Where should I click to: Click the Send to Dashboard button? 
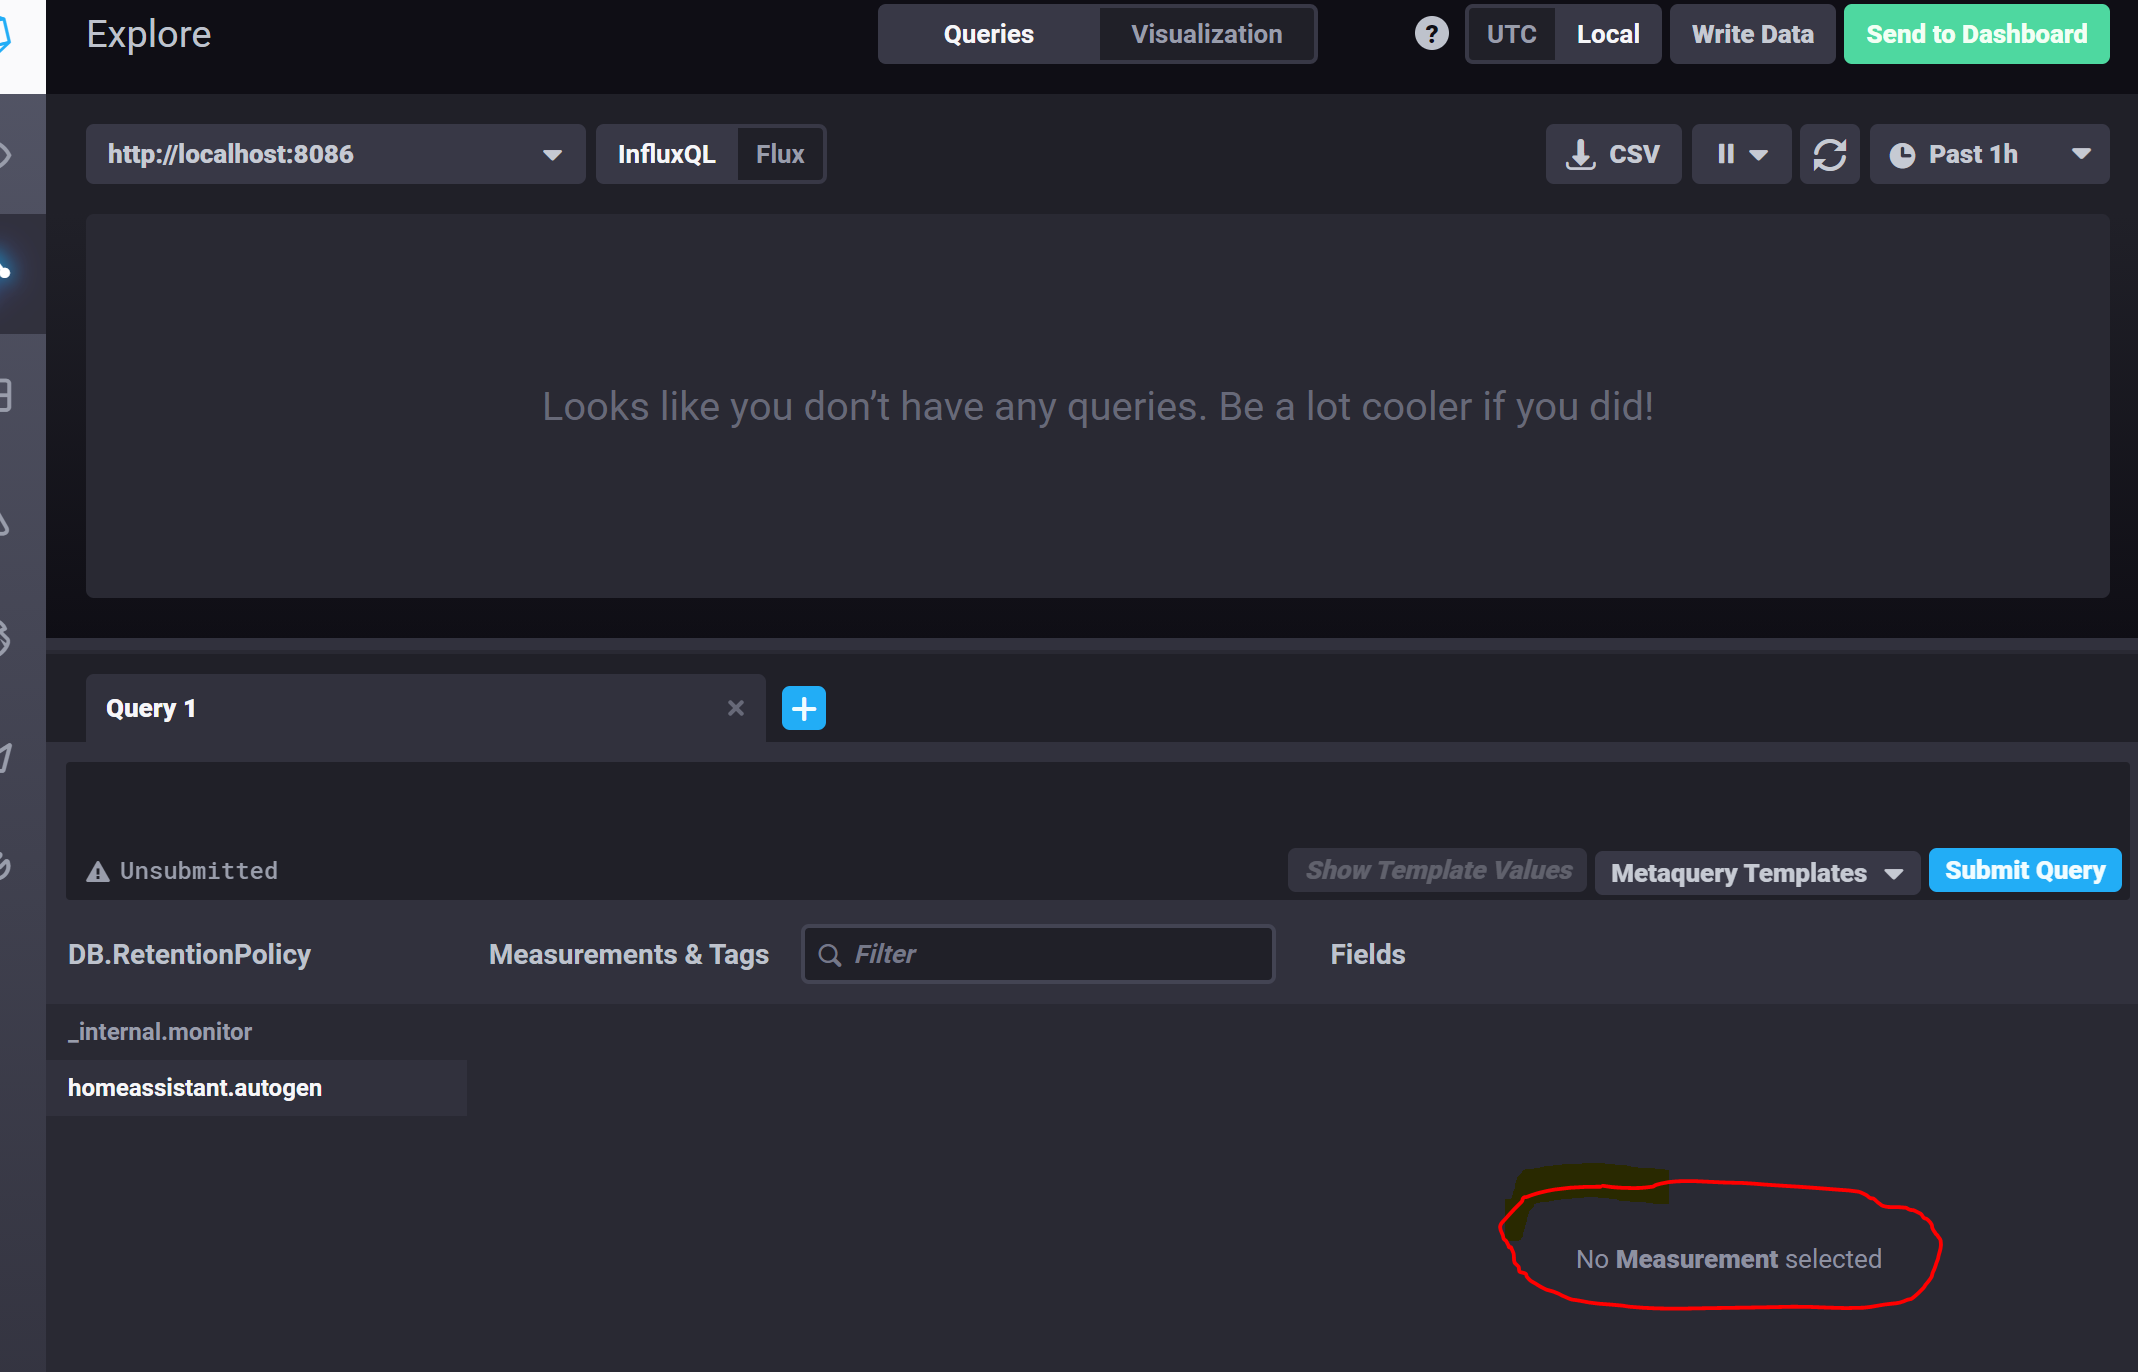(1976, 34)
